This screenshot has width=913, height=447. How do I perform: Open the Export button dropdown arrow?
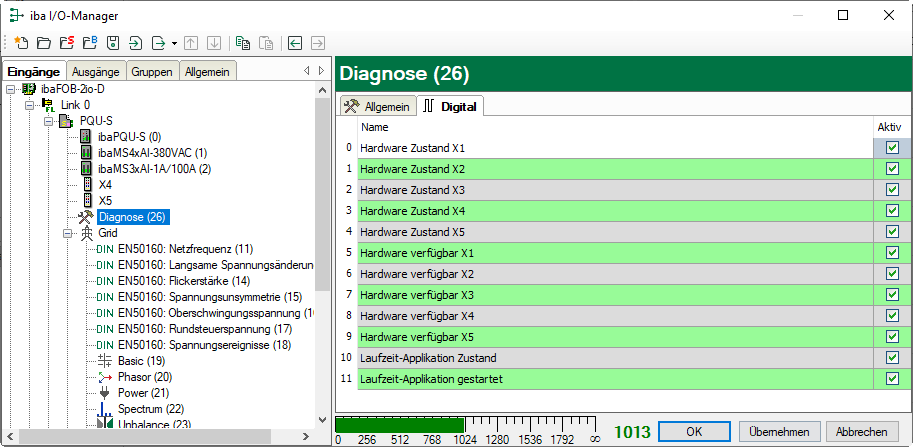(174, 43)
